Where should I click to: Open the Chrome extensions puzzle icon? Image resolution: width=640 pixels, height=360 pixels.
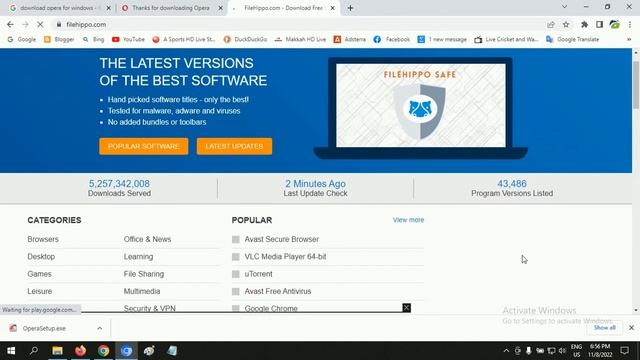[584, 24]
